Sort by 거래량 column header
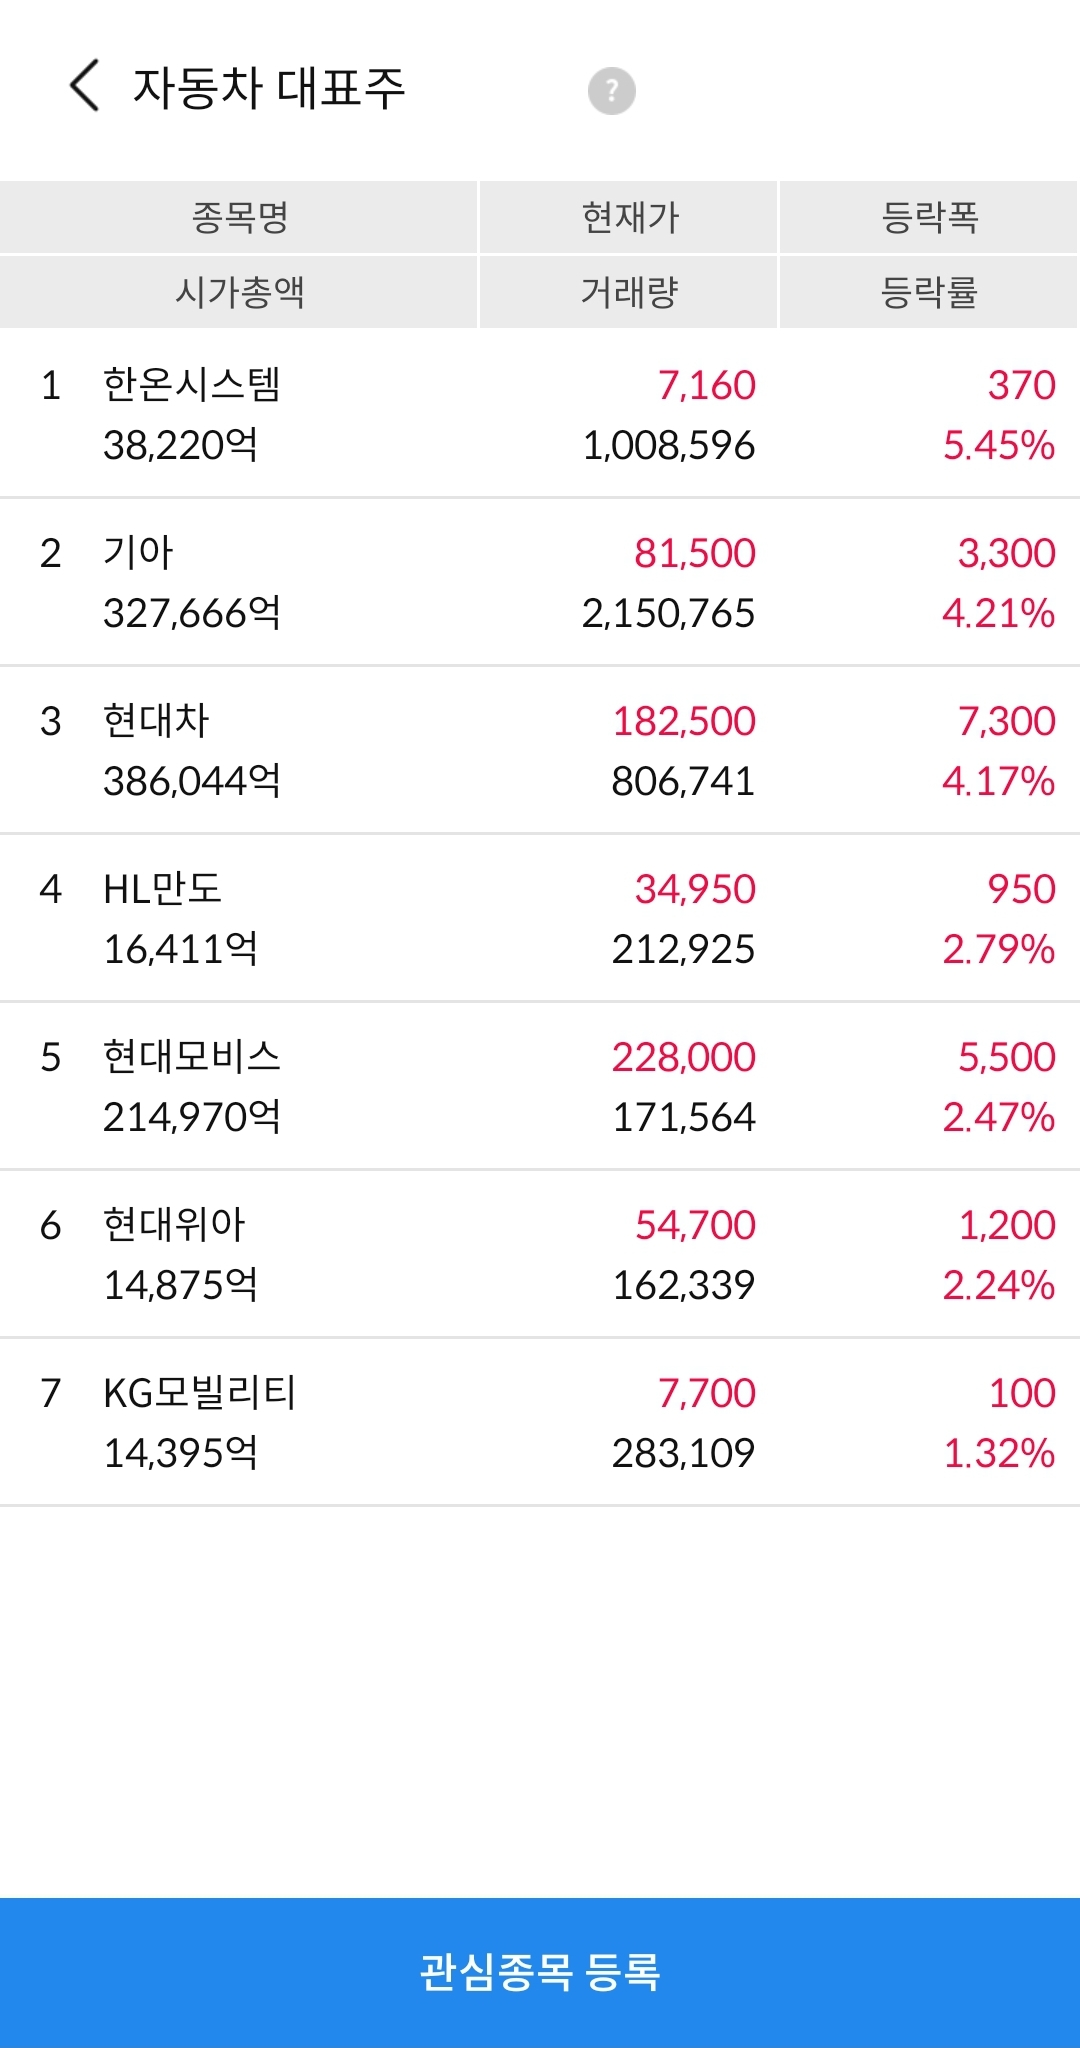 pyautogui.click(x=629, y=292)
